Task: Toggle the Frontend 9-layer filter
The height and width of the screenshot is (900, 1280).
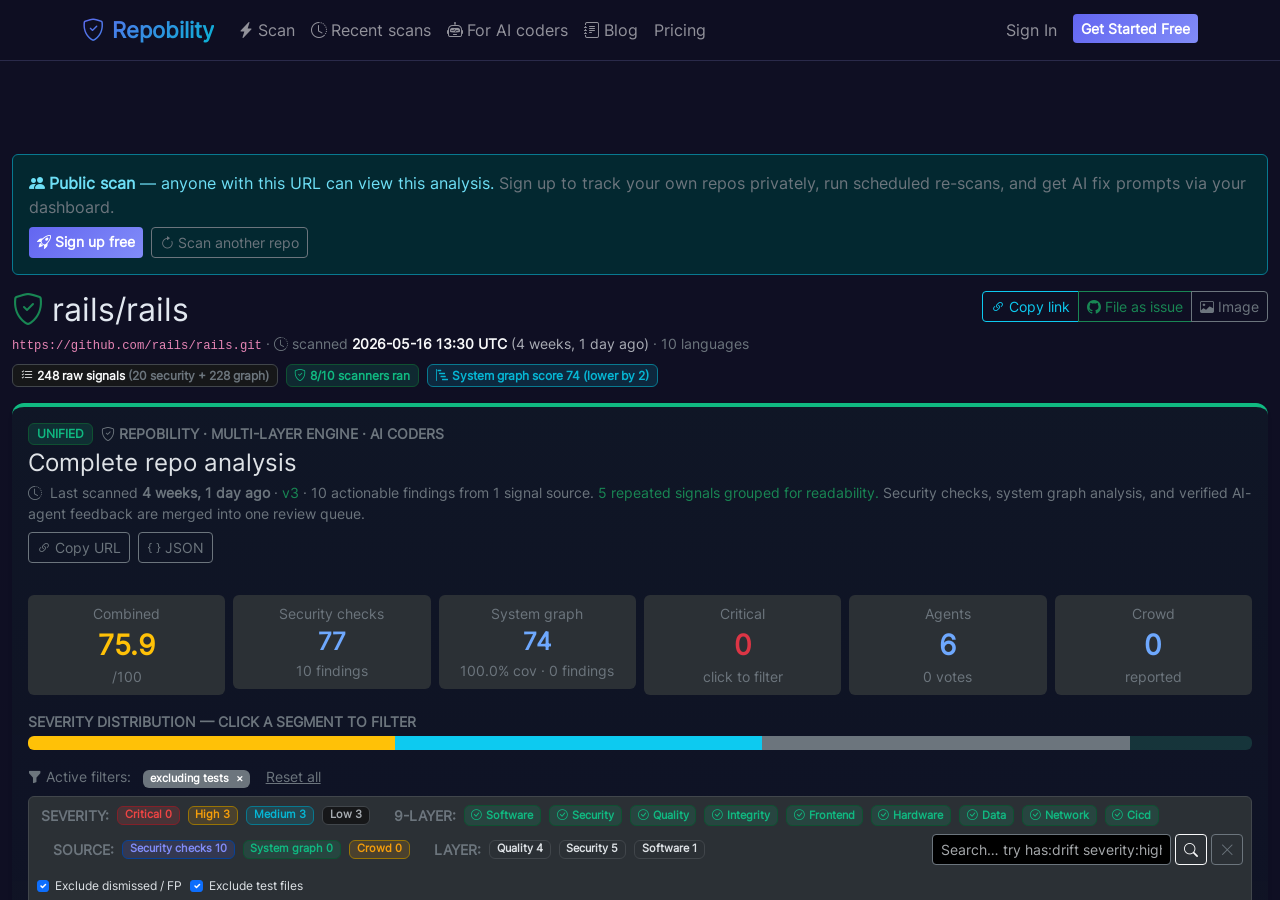Action: [824, 815]
